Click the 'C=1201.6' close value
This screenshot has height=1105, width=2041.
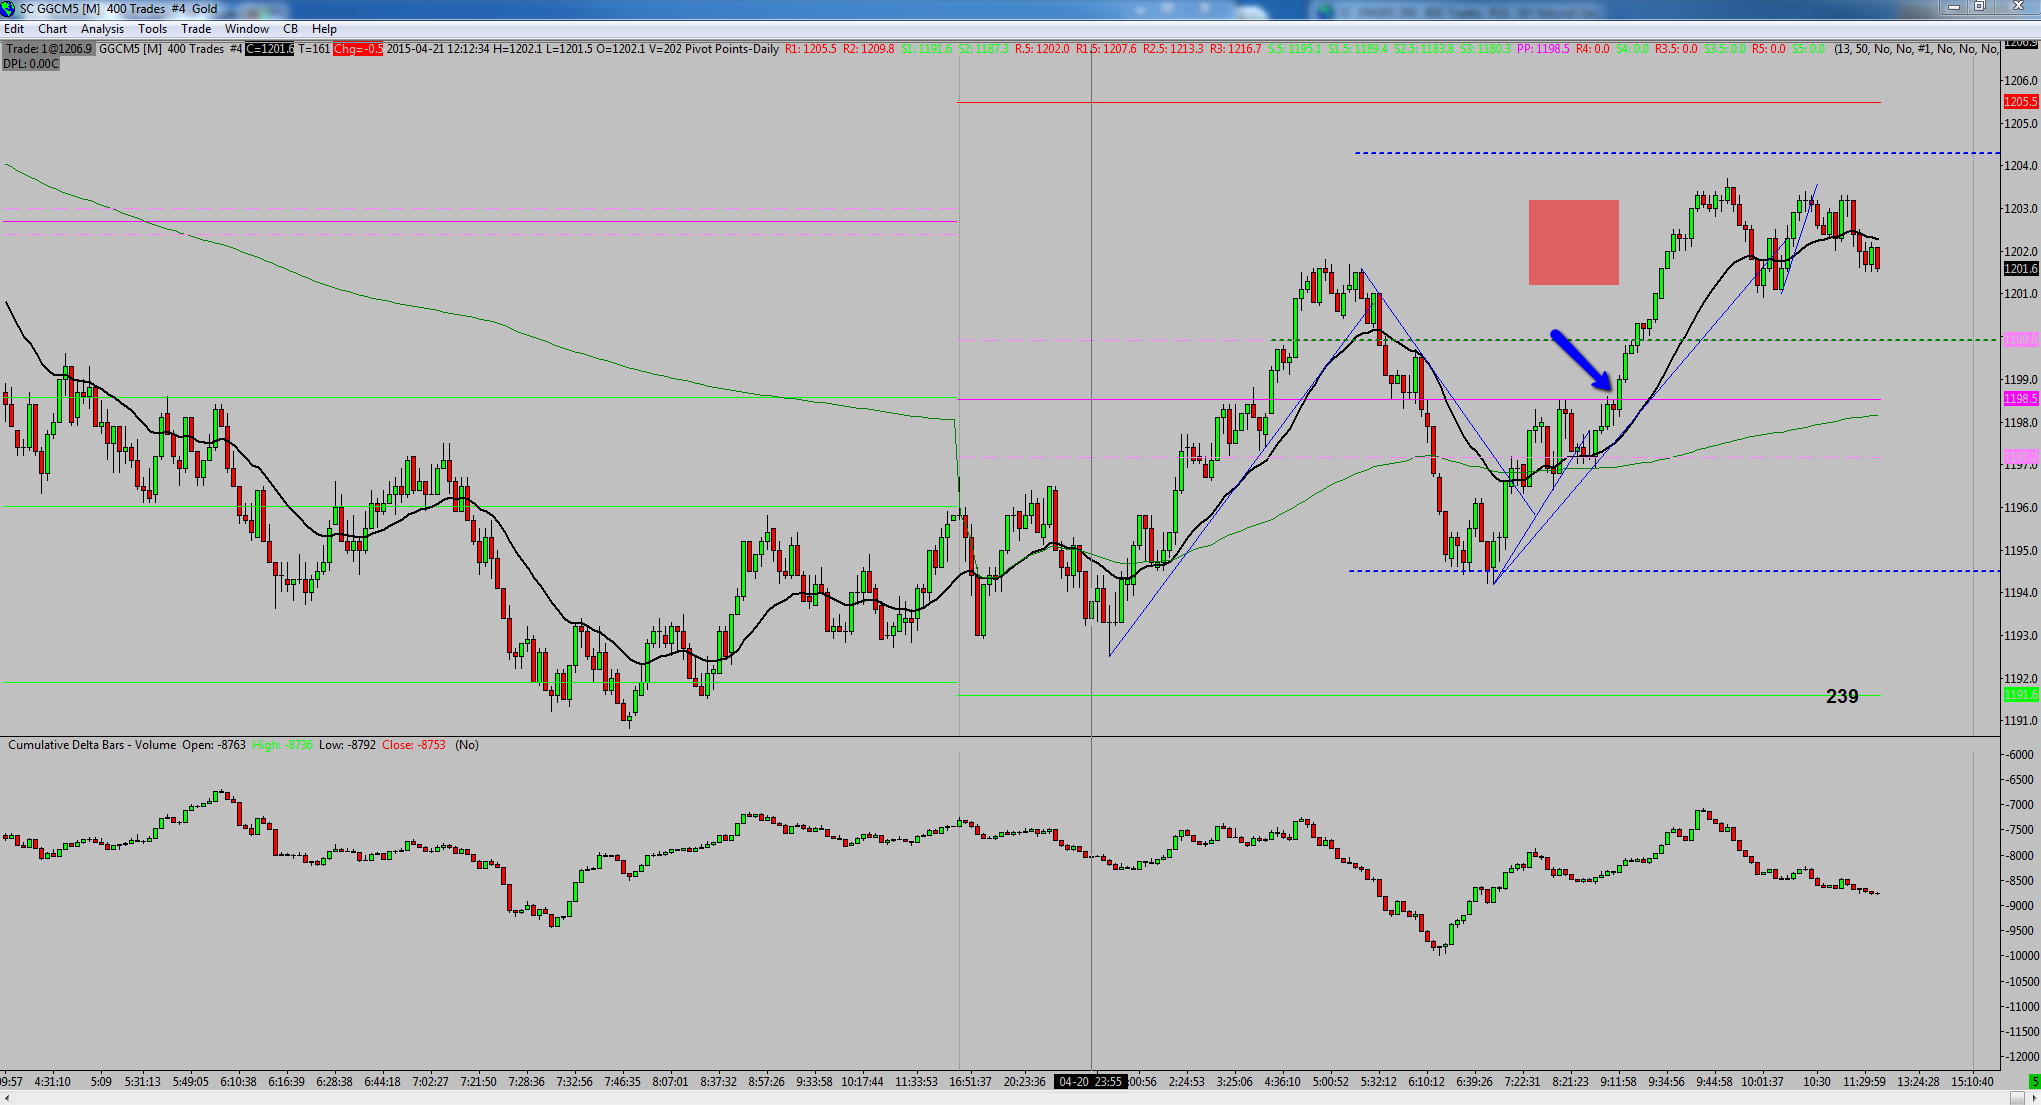point(270,49)
